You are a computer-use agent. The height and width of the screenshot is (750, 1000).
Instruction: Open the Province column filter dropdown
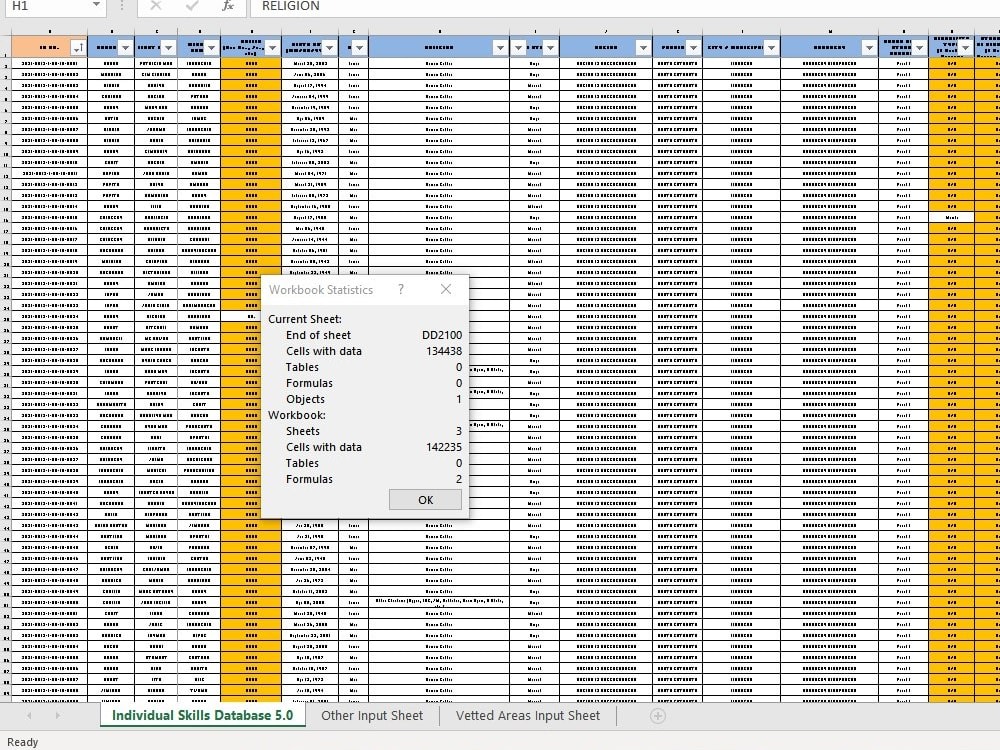pyautogui.click(x=692, y=47)
